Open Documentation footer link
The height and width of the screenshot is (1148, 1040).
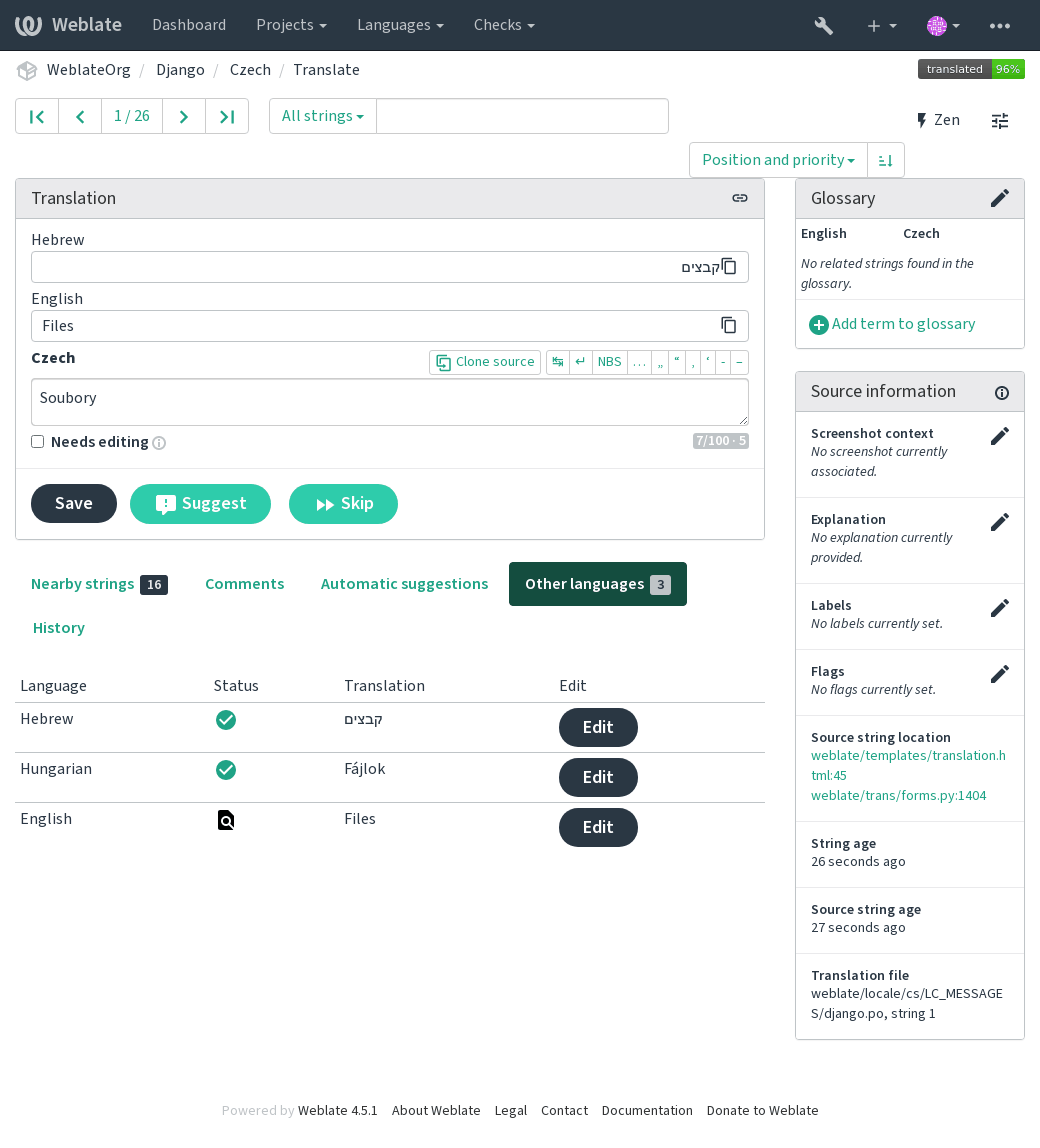click(647, 1111)
